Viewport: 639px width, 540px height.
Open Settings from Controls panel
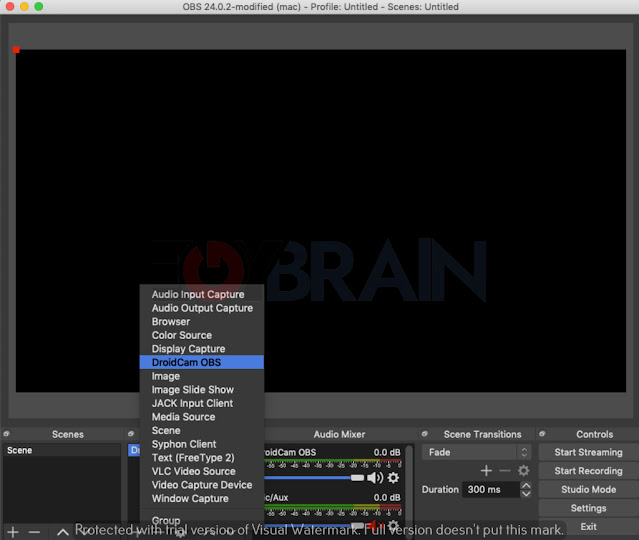tap(588, 508)
